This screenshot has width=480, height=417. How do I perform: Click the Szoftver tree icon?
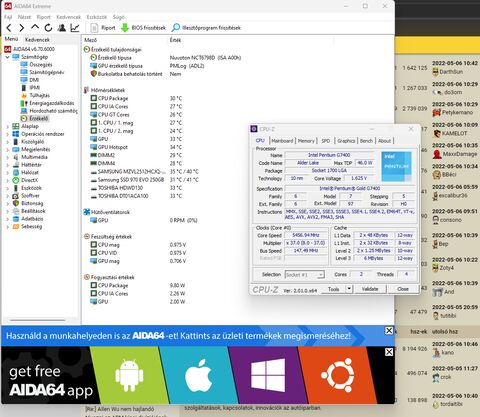tap(16, 196)
